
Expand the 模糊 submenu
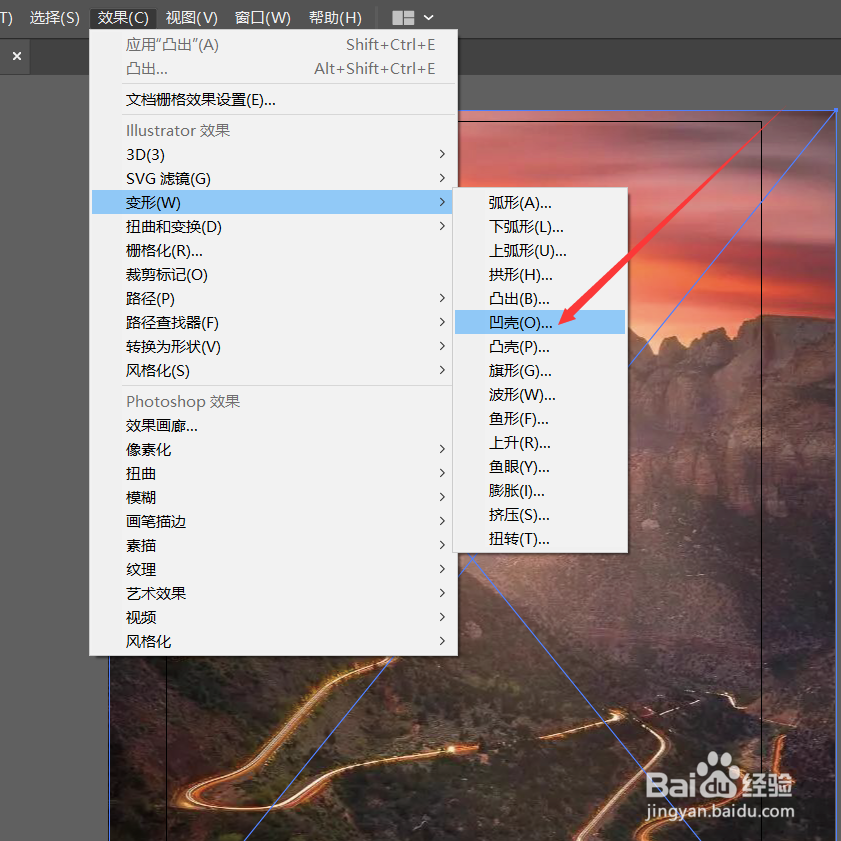coord(274,498)
